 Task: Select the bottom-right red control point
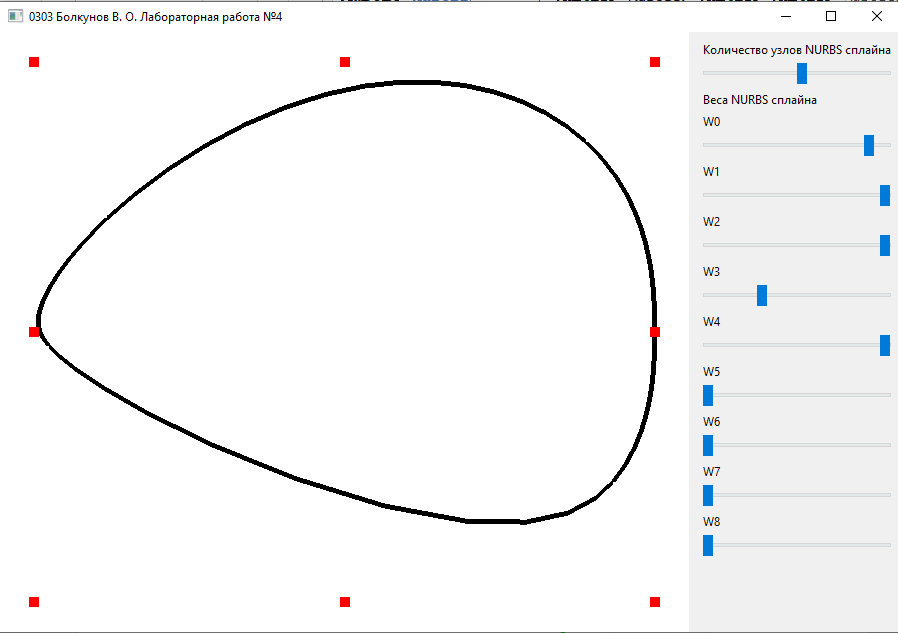click(x=655, y=601)
